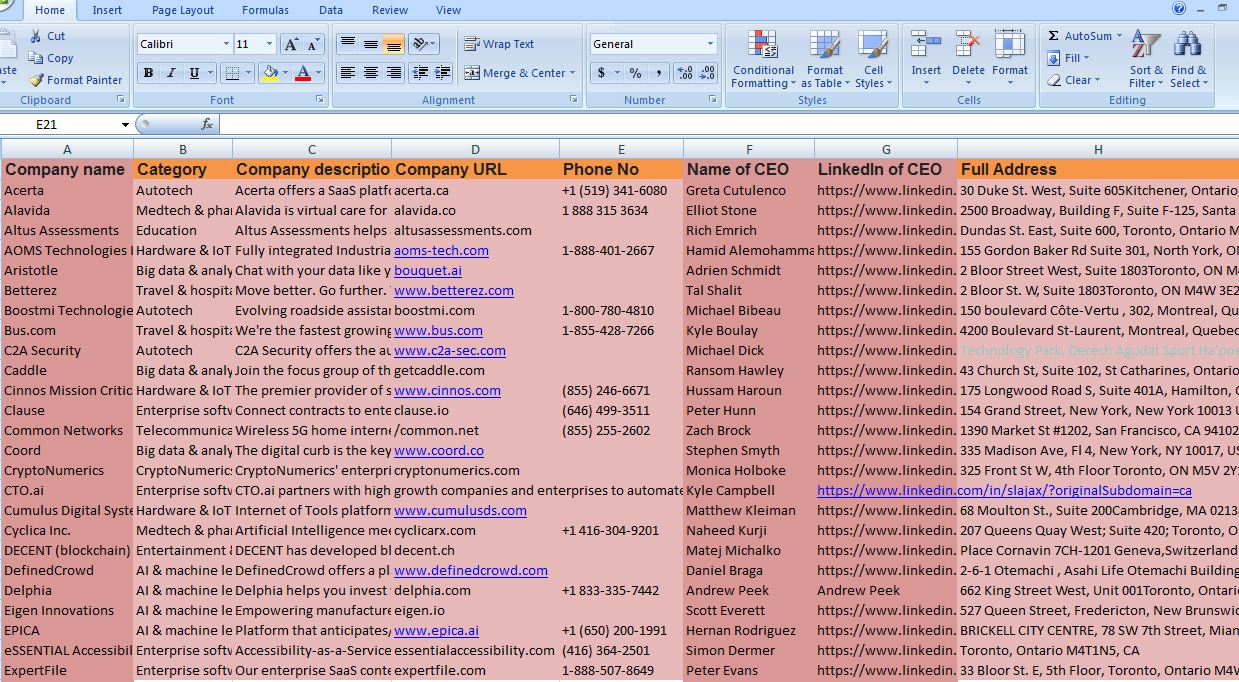Toggle bold formatting
This screenshot has width=1239, height=682.
149,73
